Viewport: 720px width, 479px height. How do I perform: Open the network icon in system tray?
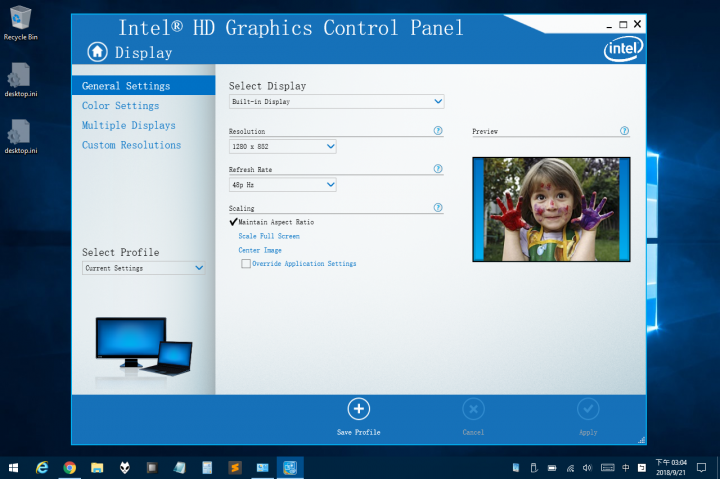point(570,468)
